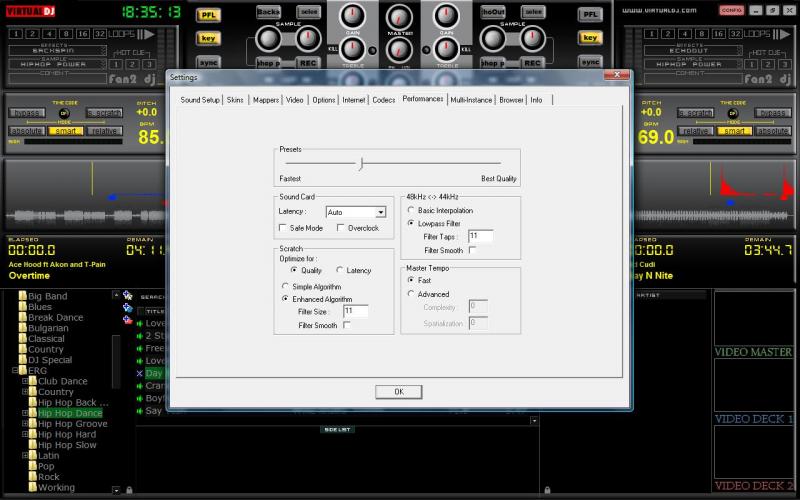Set left deck loop length to 4
The width and height of the screenshot is (800, 500).
coord(49,34)
